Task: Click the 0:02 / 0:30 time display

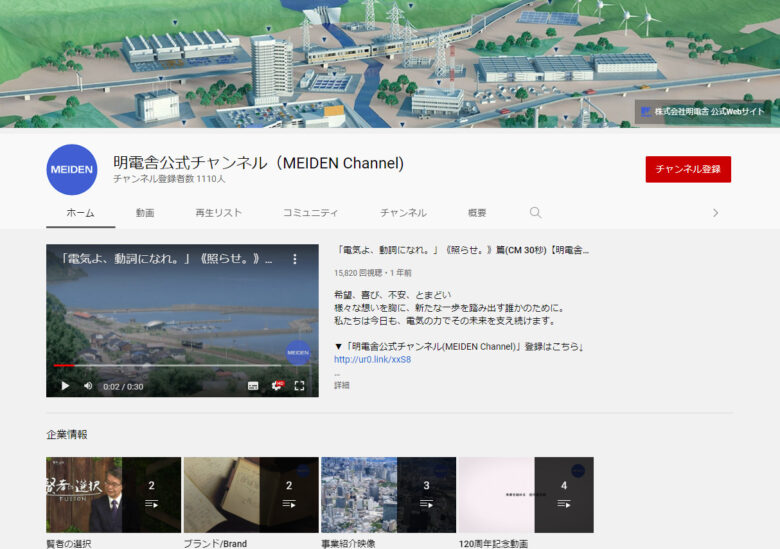Action: coord(123,386)
